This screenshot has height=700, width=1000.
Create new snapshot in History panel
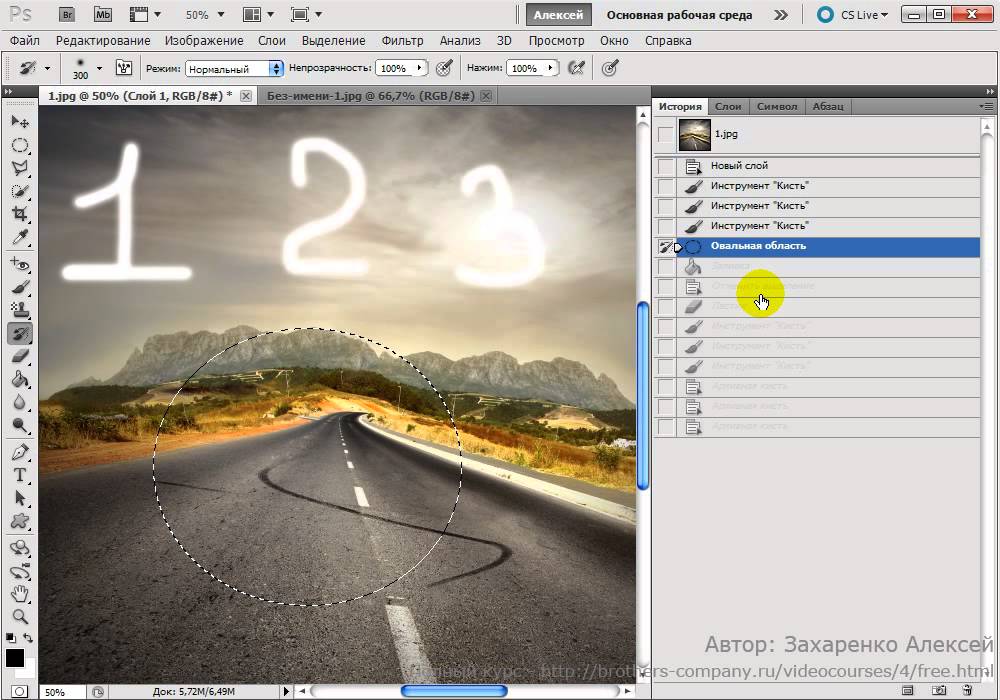pos(939,690)
